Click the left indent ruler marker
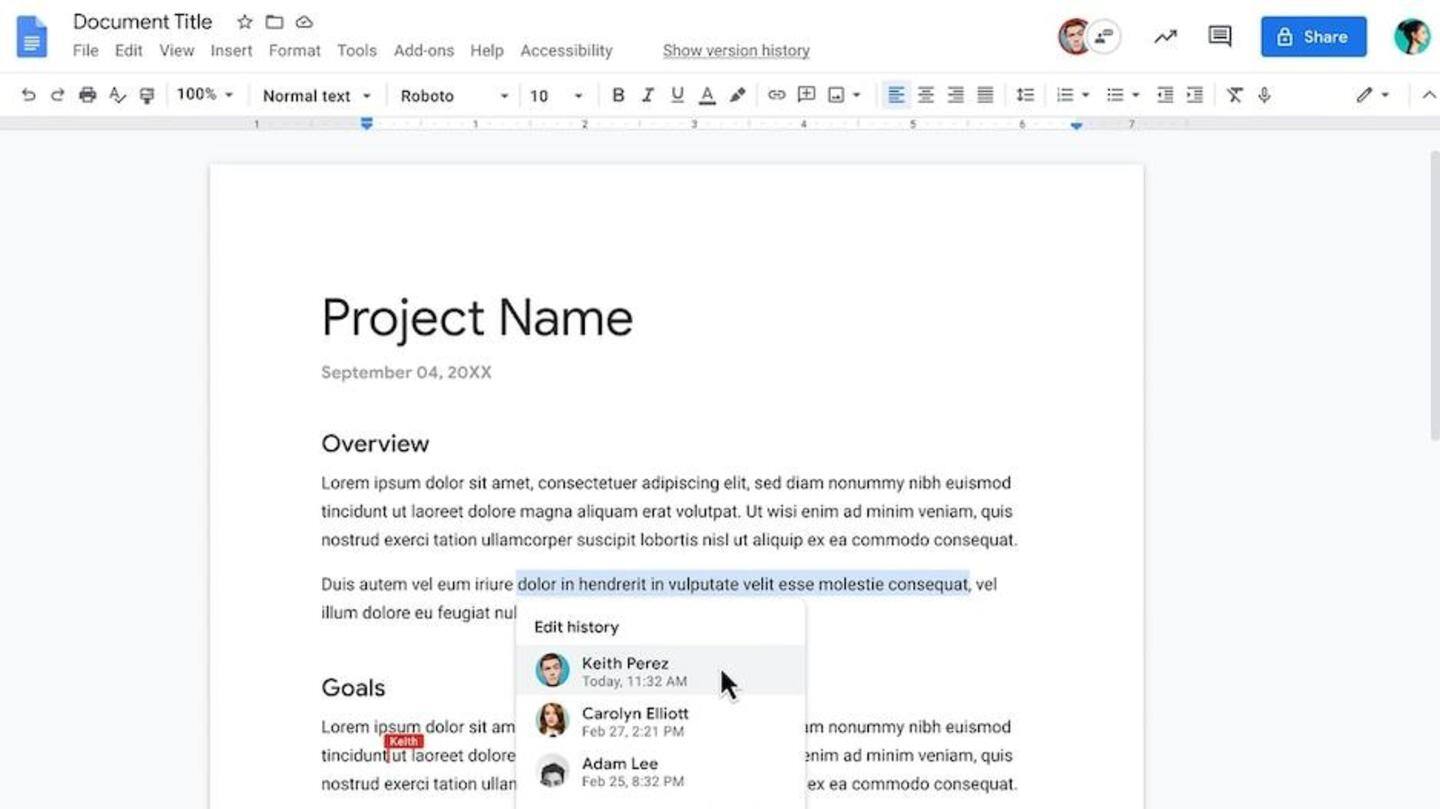Image resolution: width=1440 pixels, height=809 pixels. tap(367, 124)
